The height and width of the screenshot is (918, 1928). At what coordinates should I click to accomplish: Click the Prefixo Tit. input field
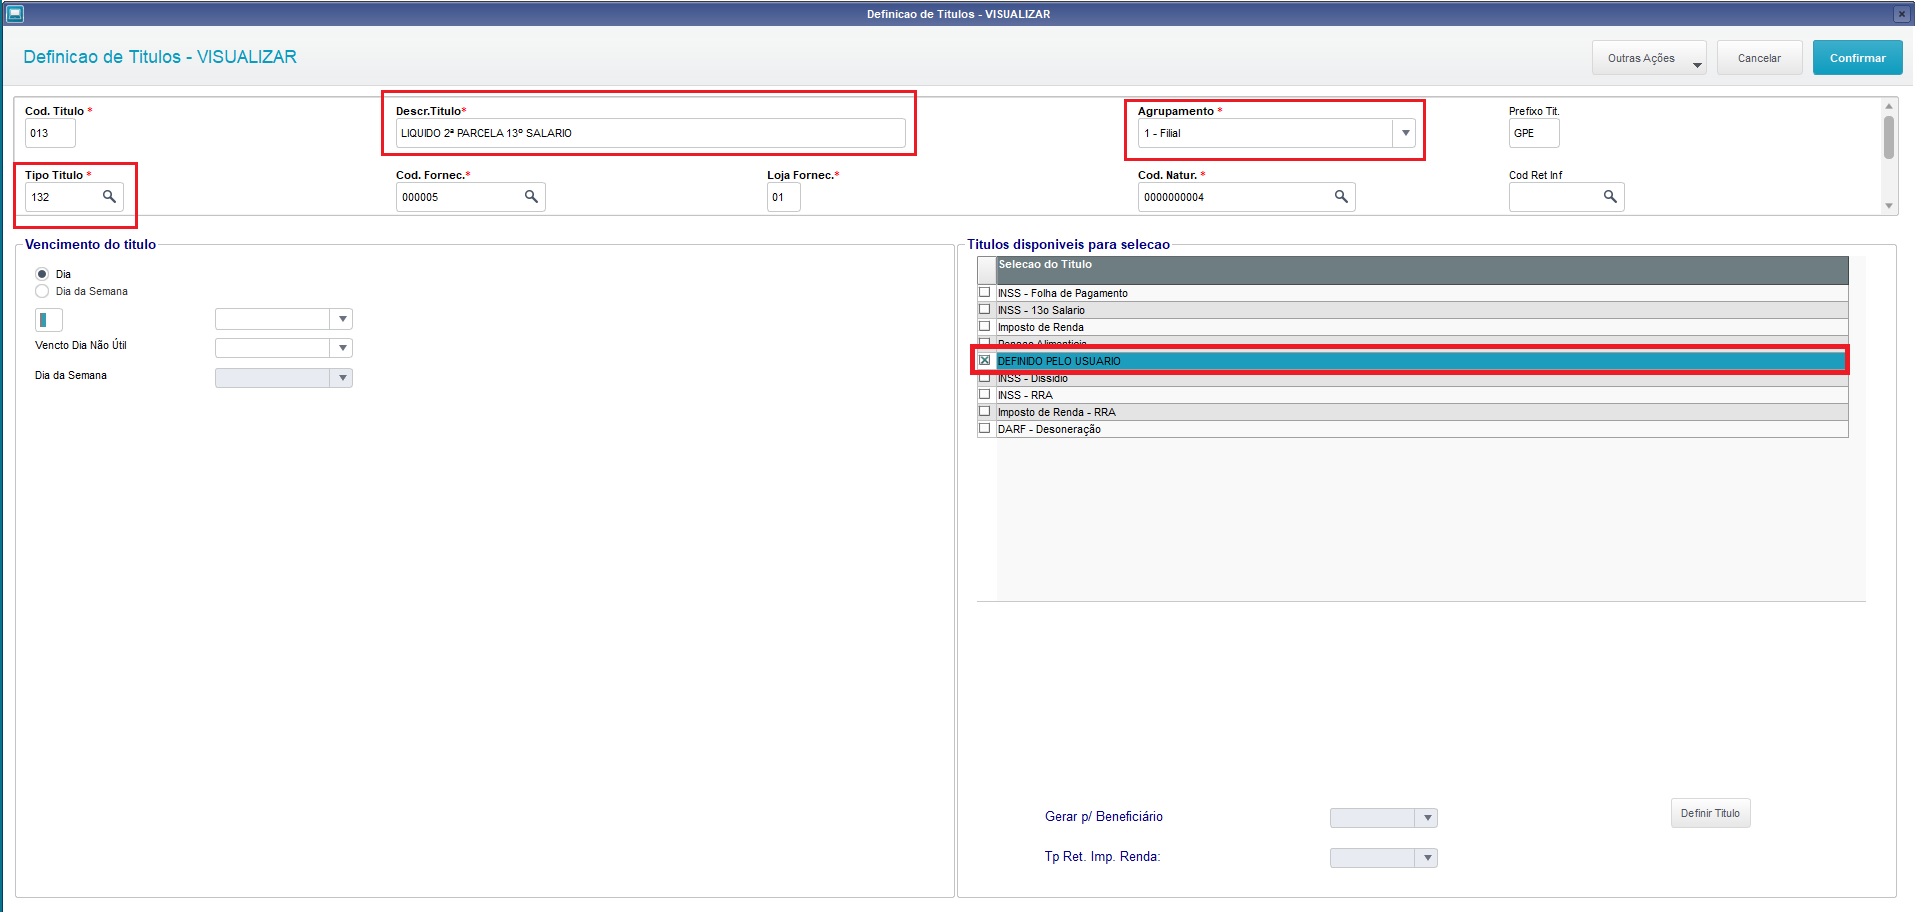1534,133
